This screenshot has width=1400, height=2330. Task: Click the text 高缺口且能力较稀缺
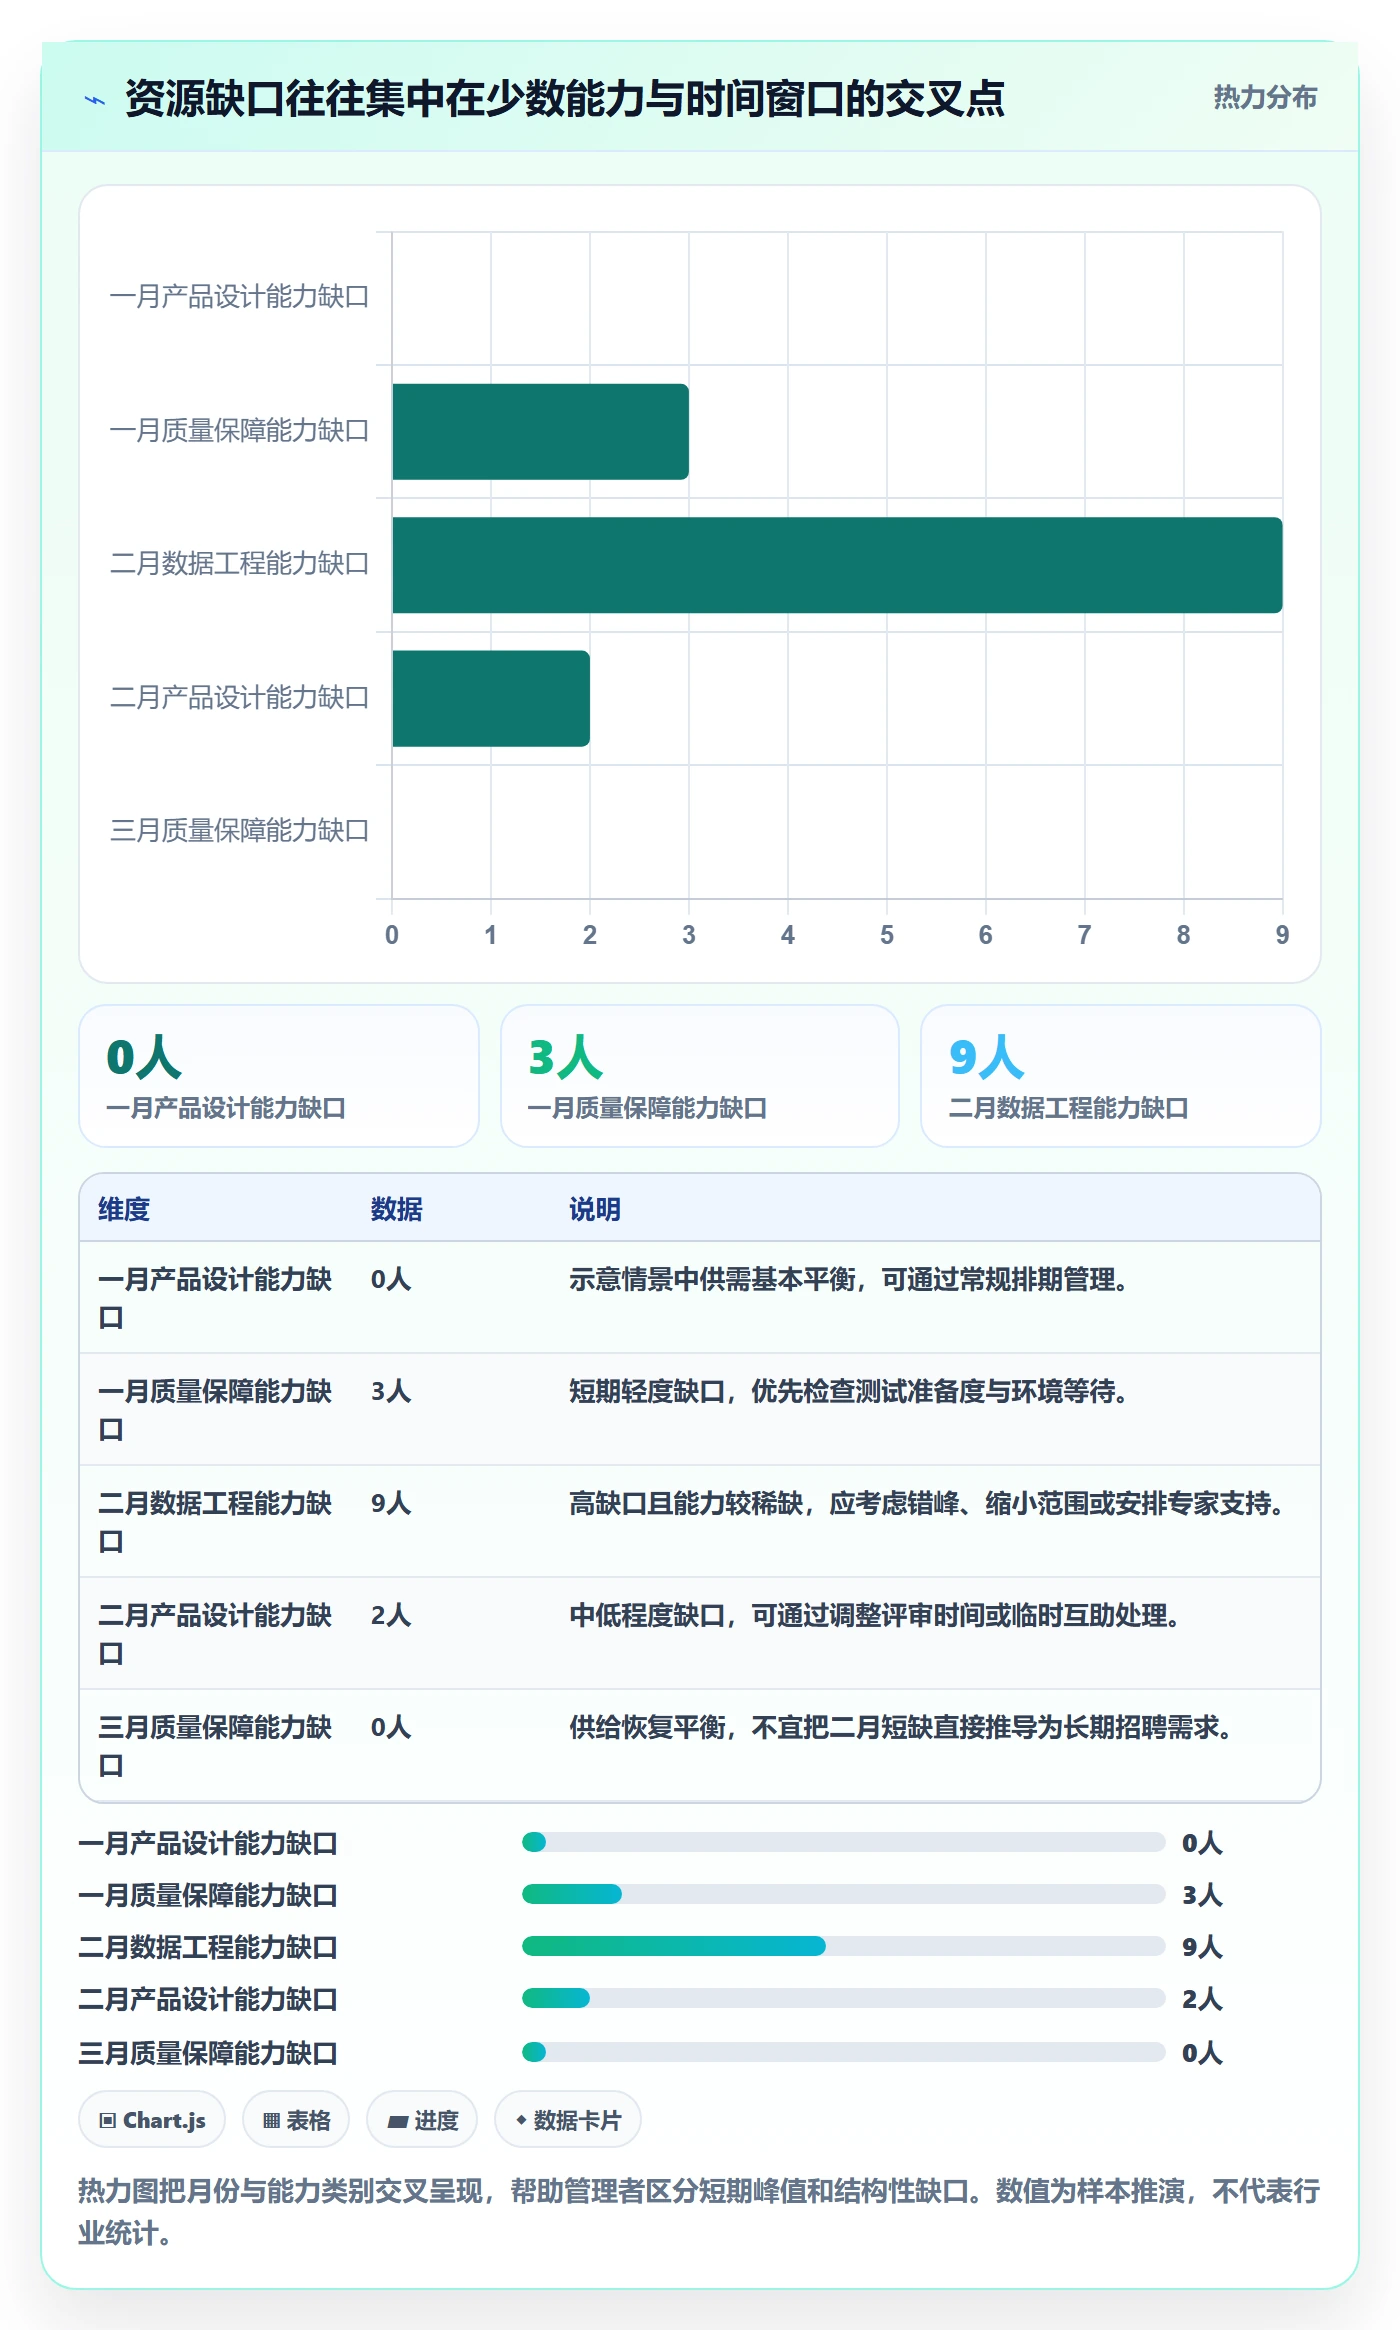(686, 1503)
